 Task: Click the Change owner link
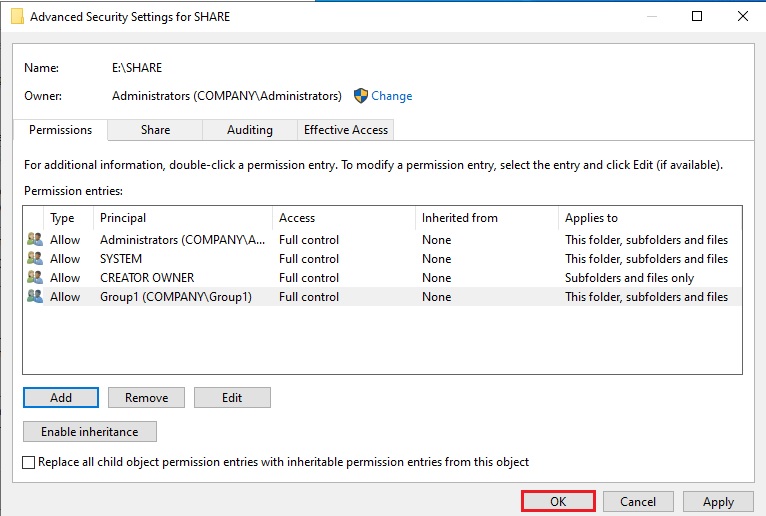391,96
